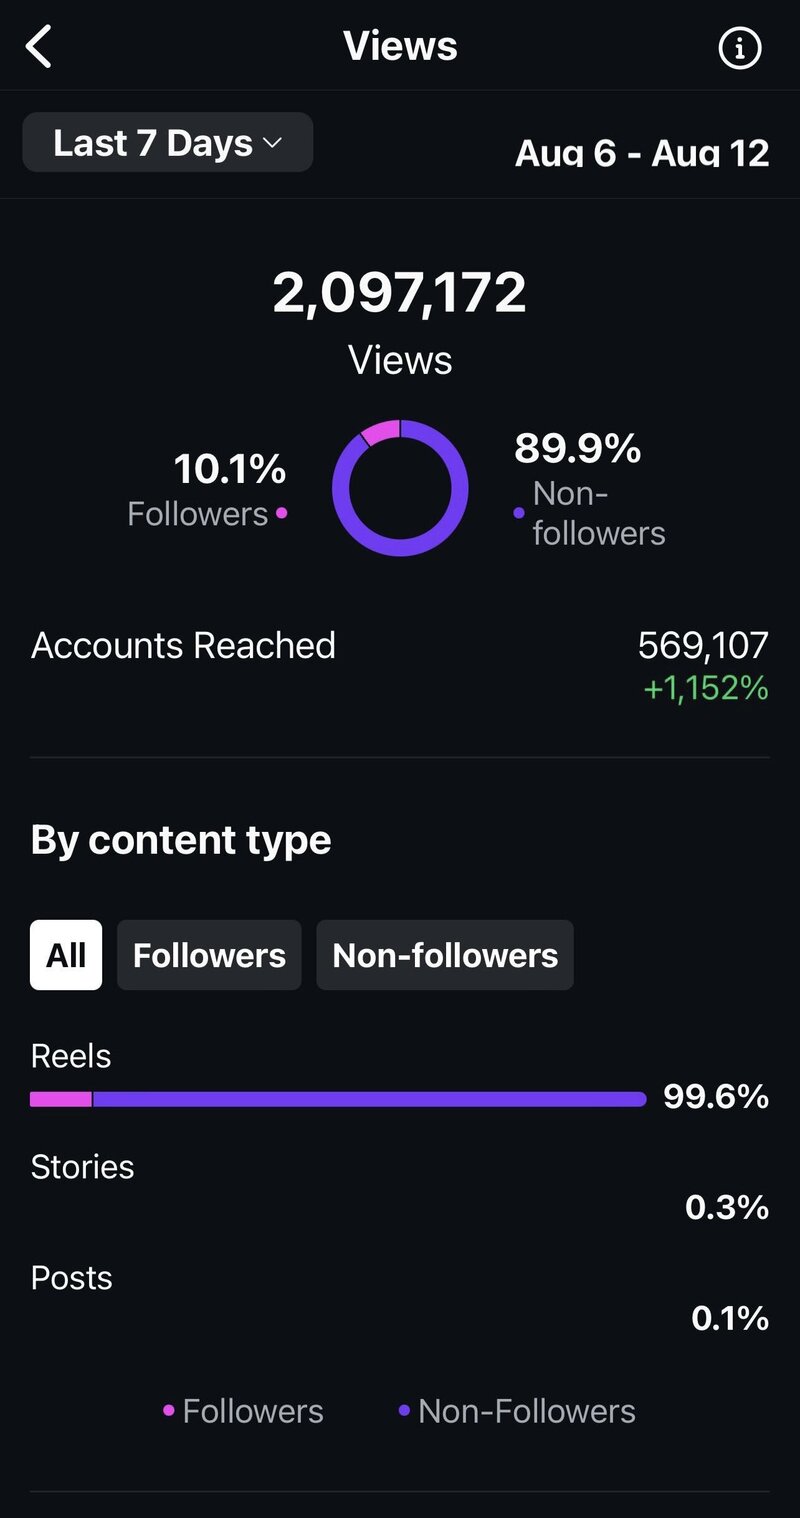
Task: Tap the Accounts Reached label
Action: pos(183,645)
